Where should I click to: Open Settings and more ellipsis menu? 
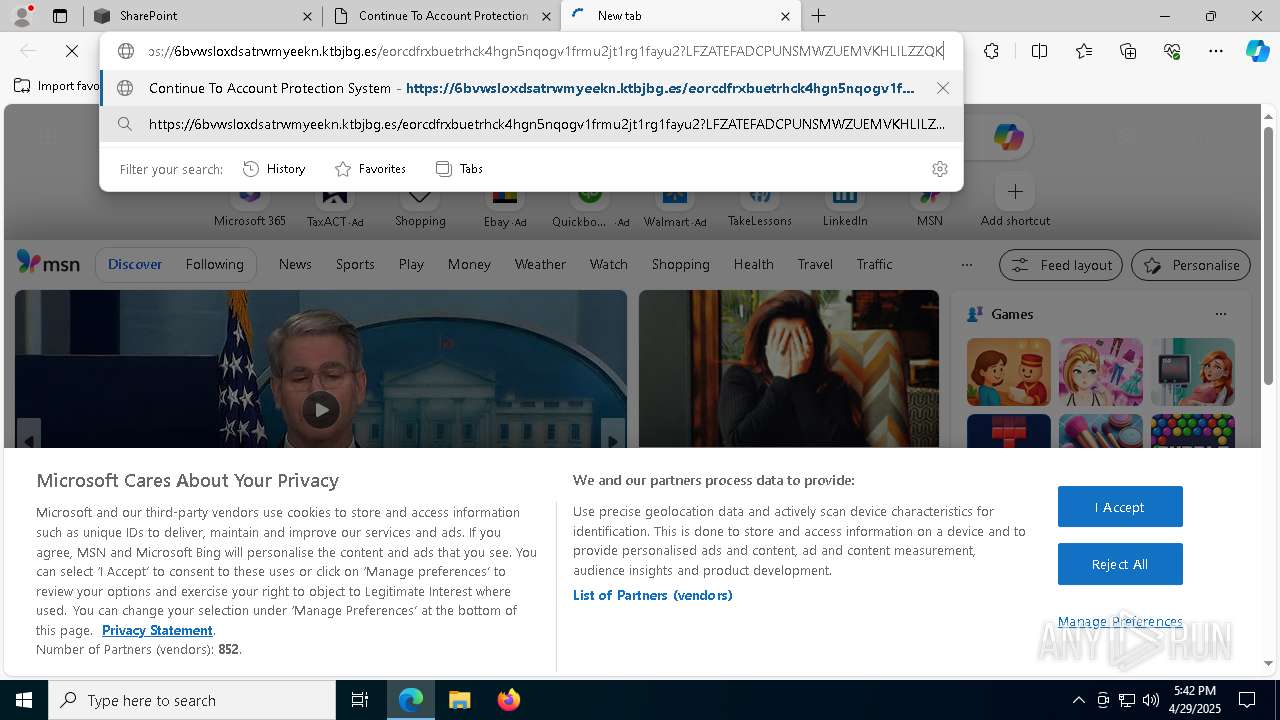click(x=1216, y=51)
